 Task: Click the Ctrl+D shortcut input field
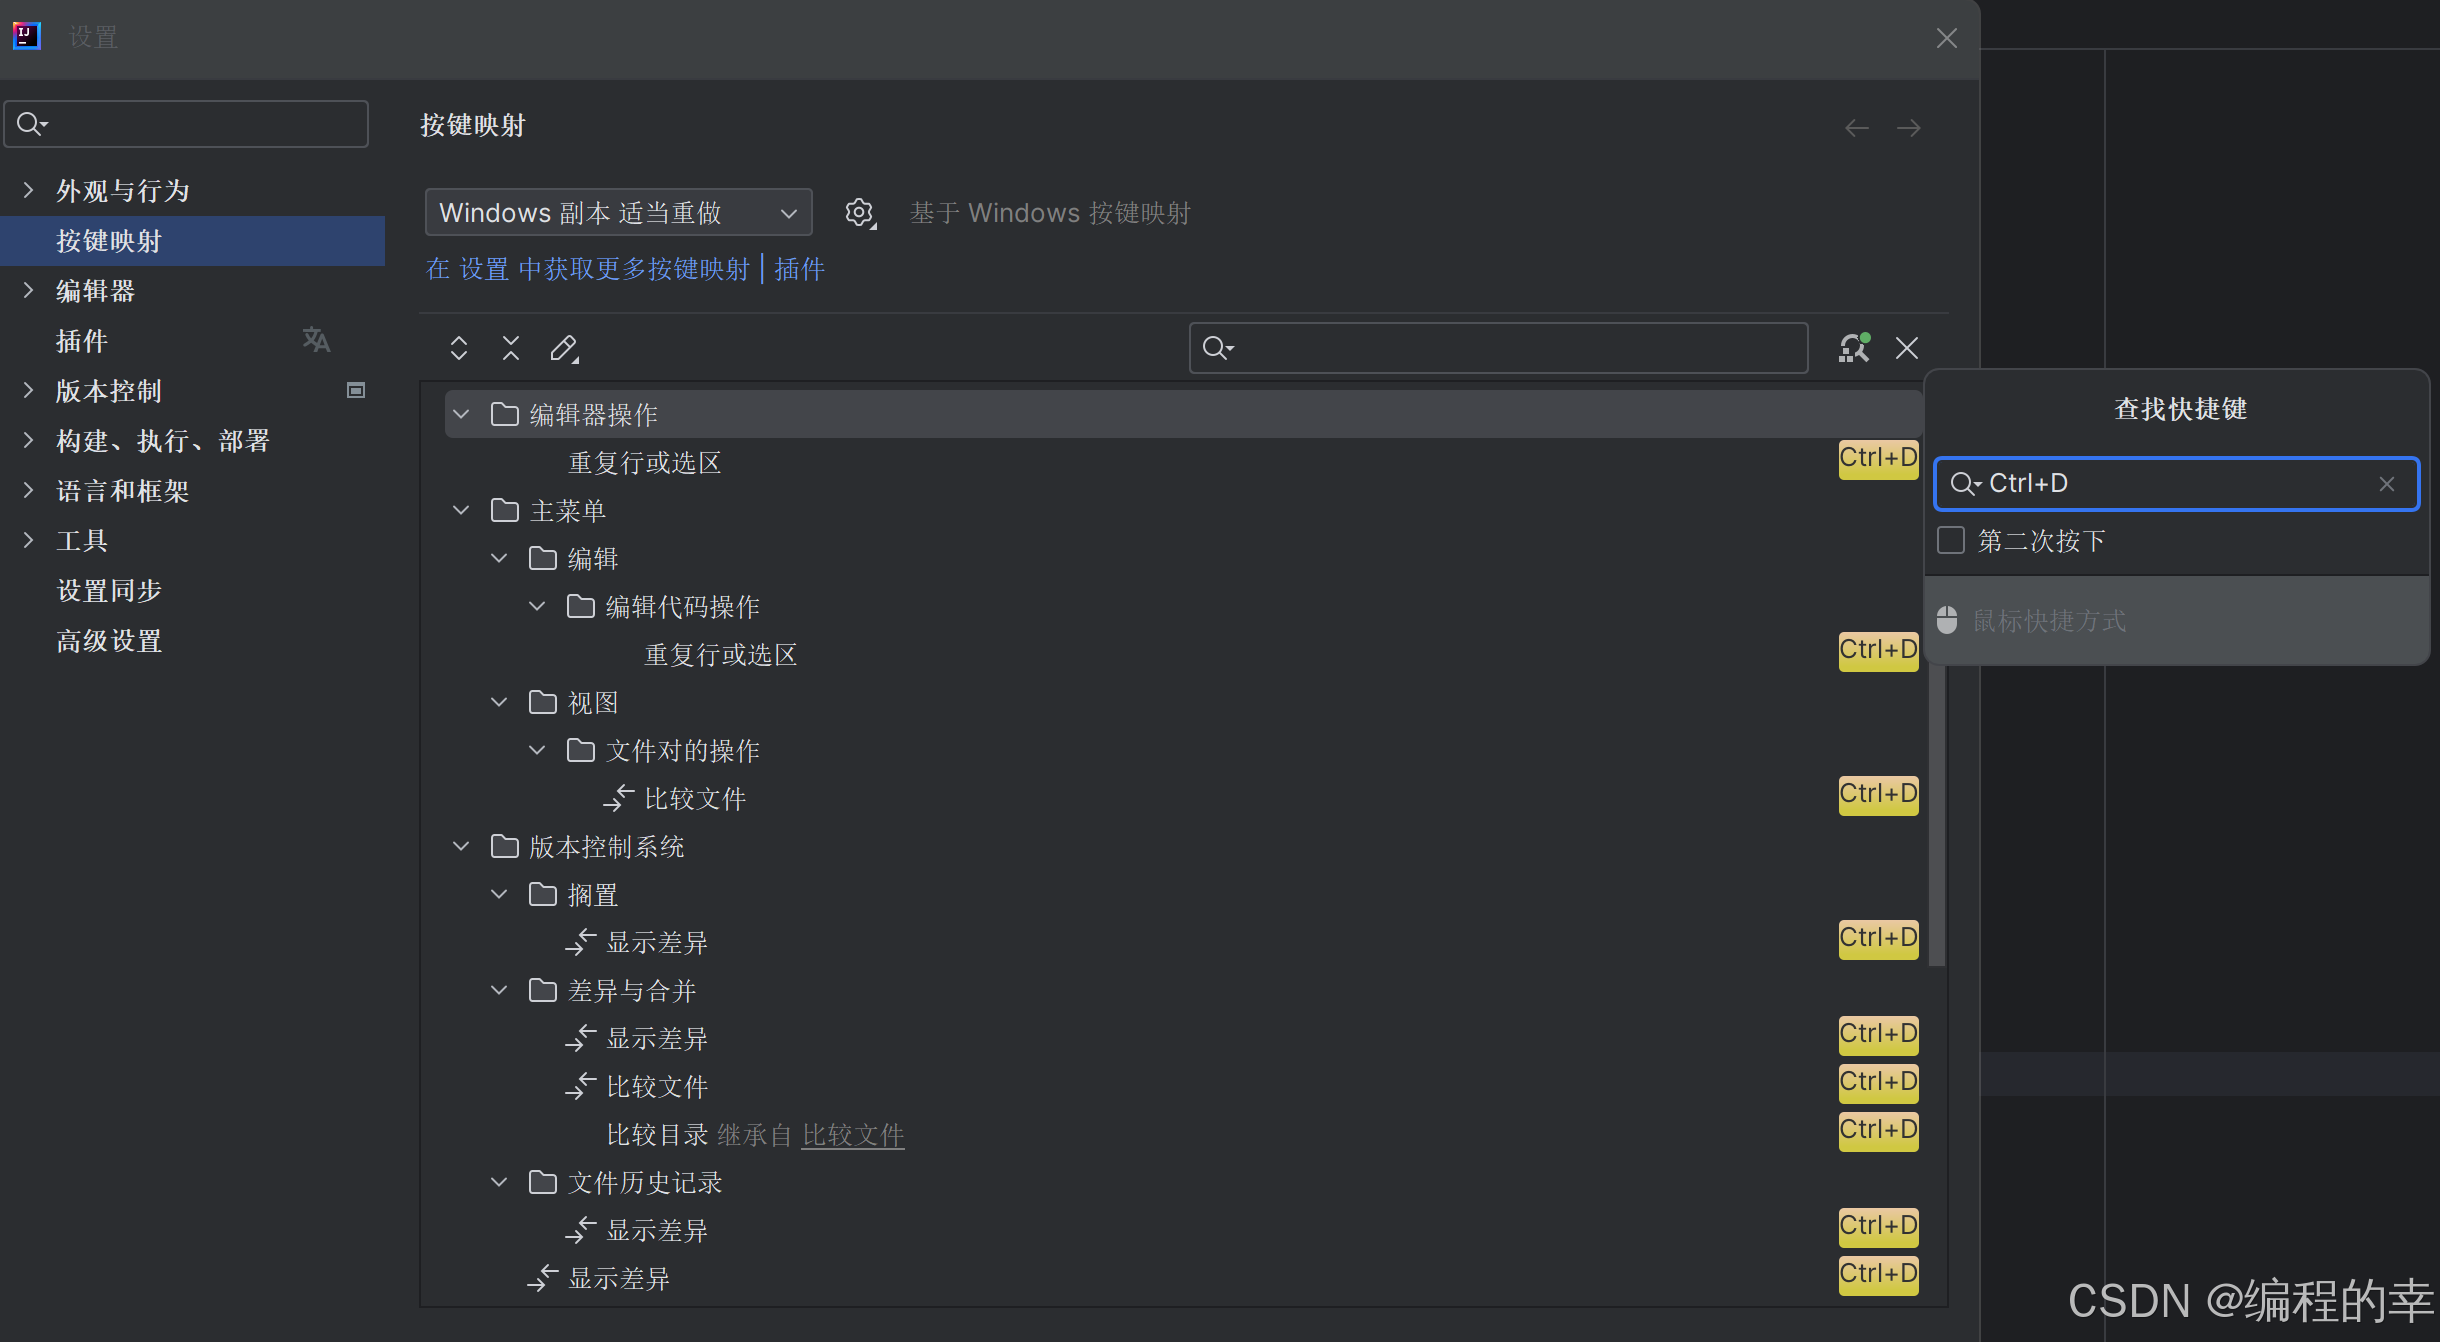[2176, 484]
